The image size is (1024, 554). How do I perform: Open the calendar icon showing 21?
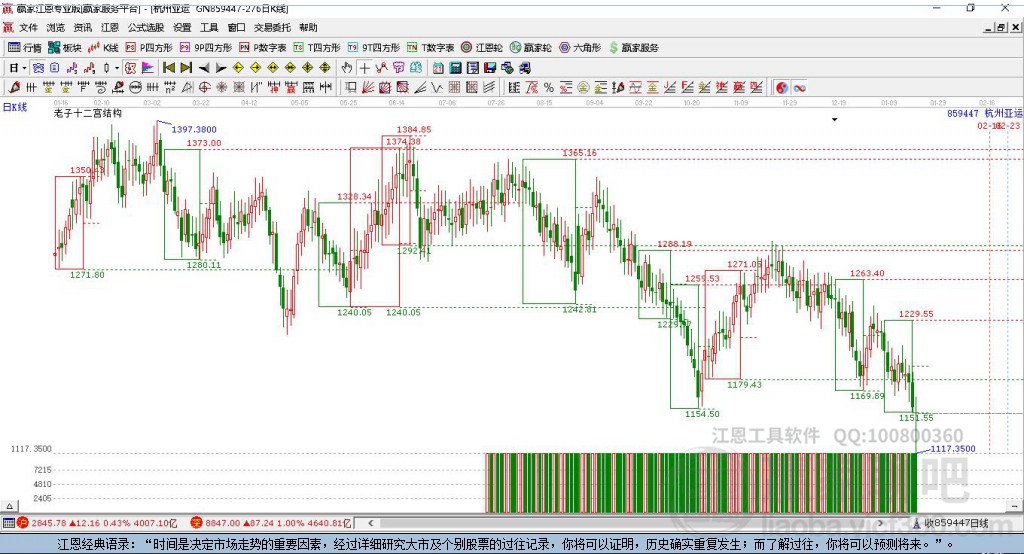(438, 68)
